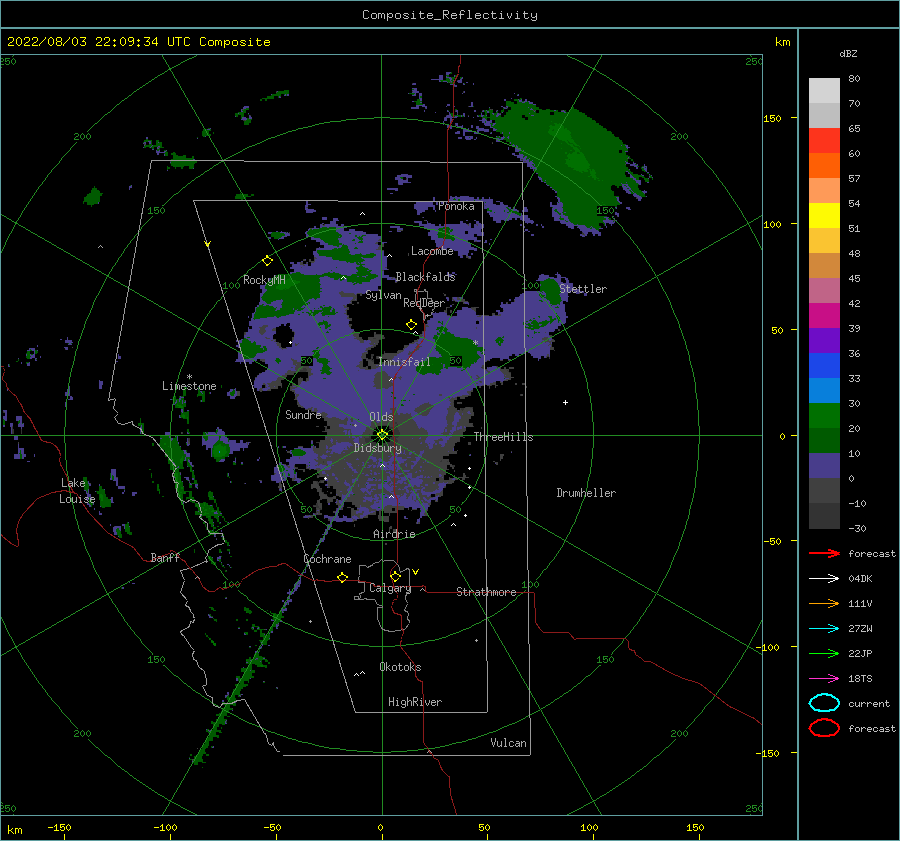Click the 150 tick on the right axis
Image resolution: width=900 pixels, height=841 pixels.
pos(772,118)
